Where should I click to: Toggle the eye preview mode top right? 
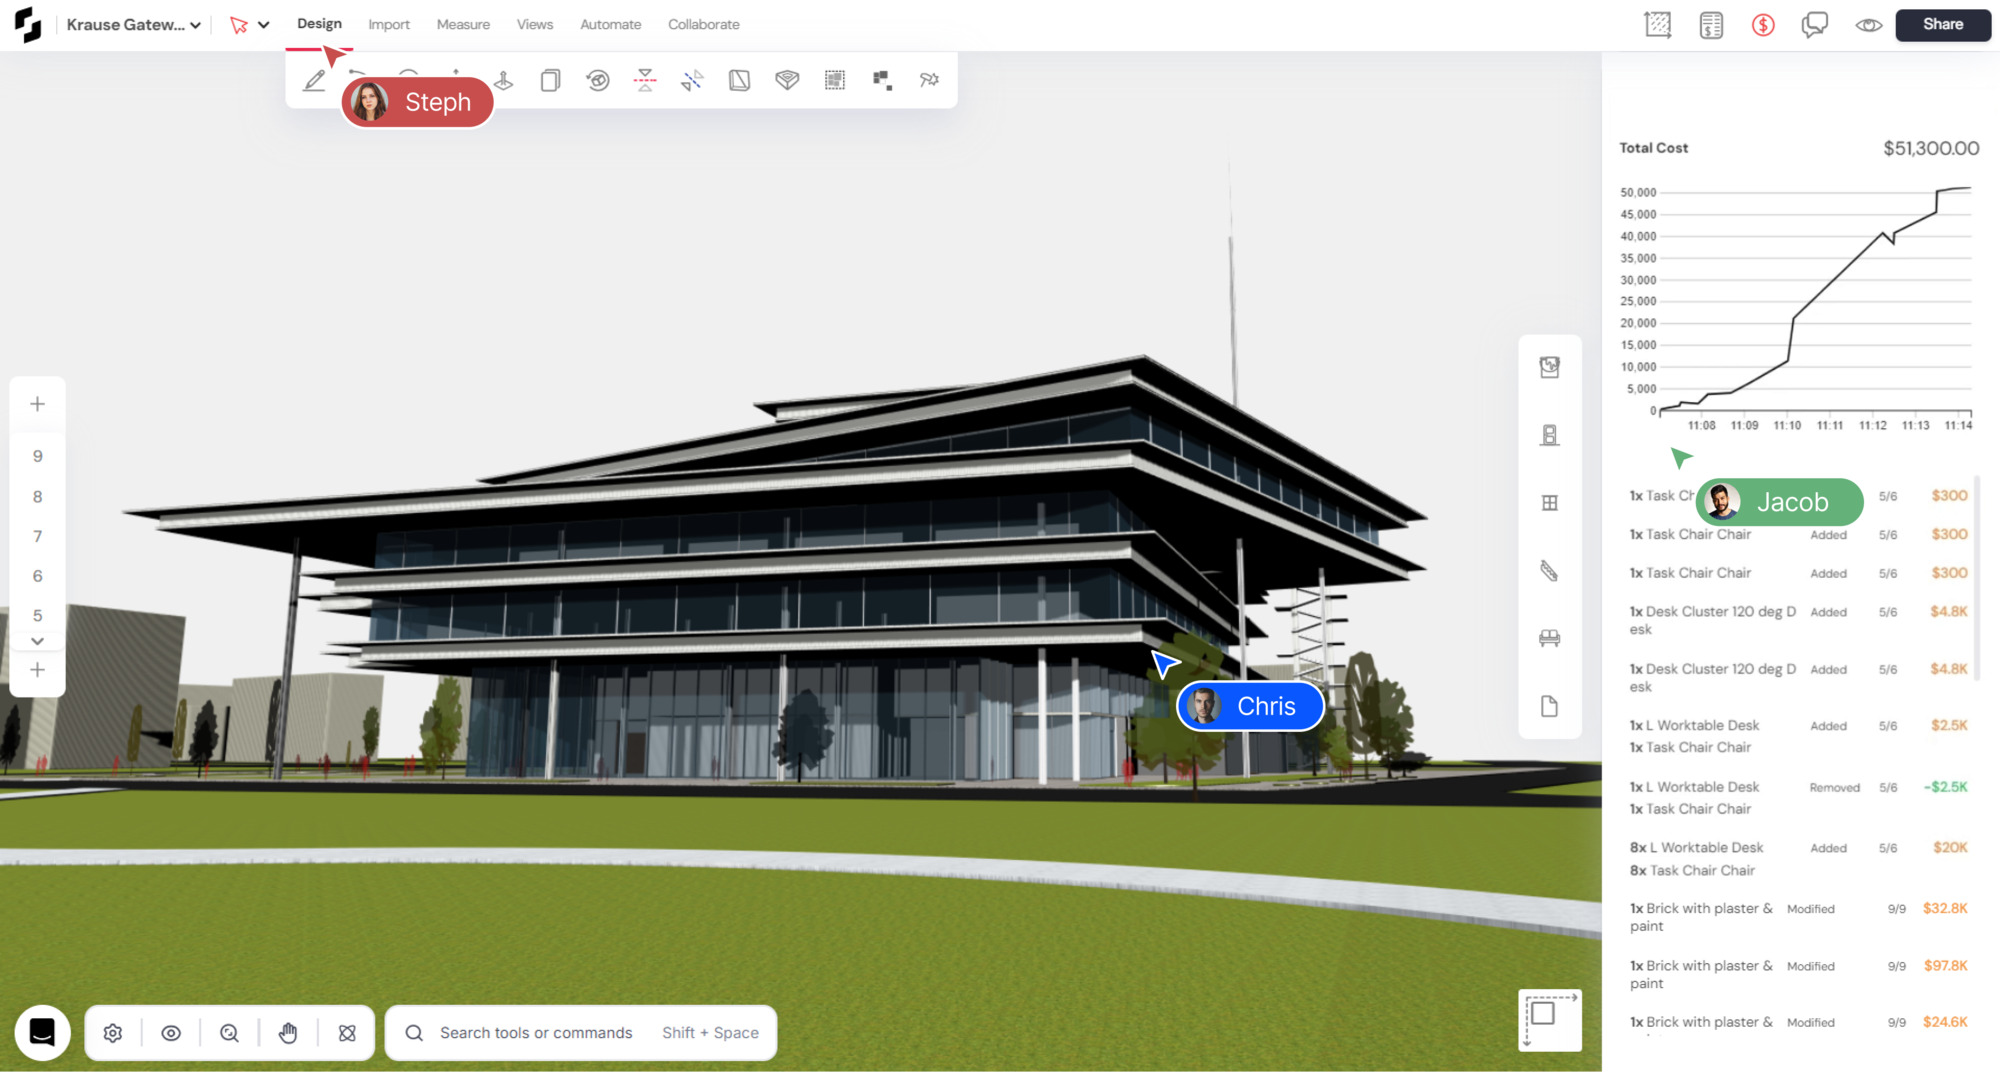tap(1867, 25)
